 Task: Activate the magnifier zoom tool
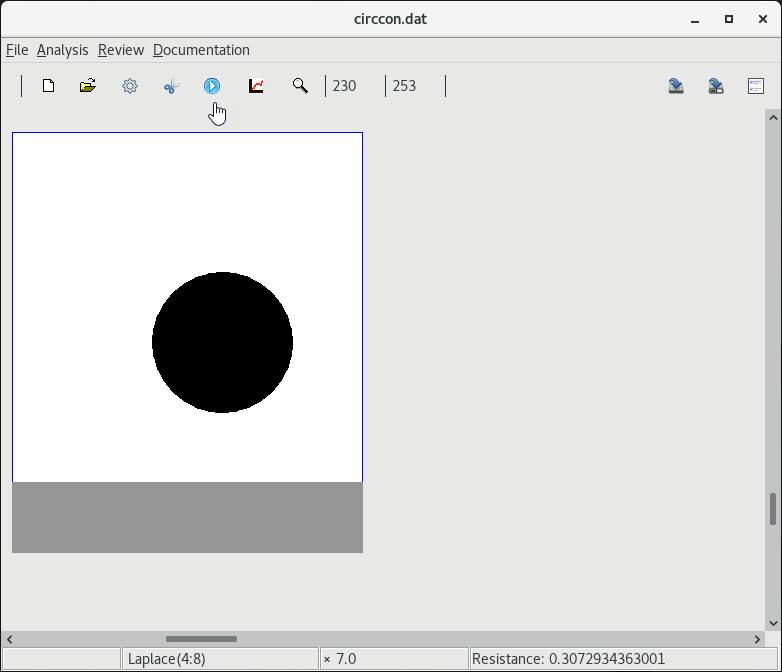pos(300,86)
